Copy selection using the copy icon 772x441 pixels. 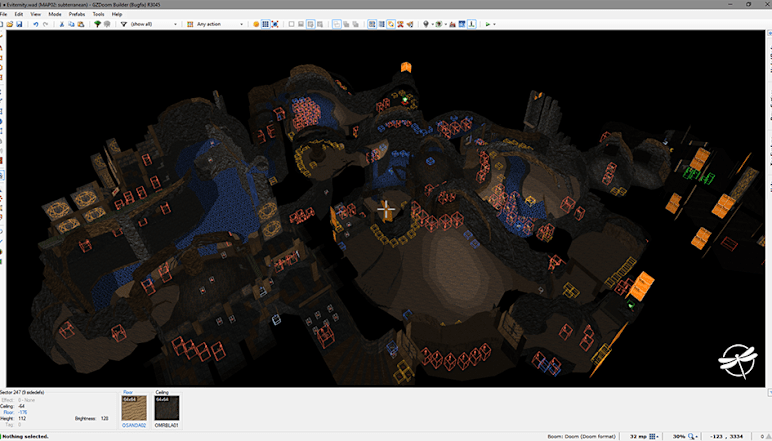pos(71,24)
